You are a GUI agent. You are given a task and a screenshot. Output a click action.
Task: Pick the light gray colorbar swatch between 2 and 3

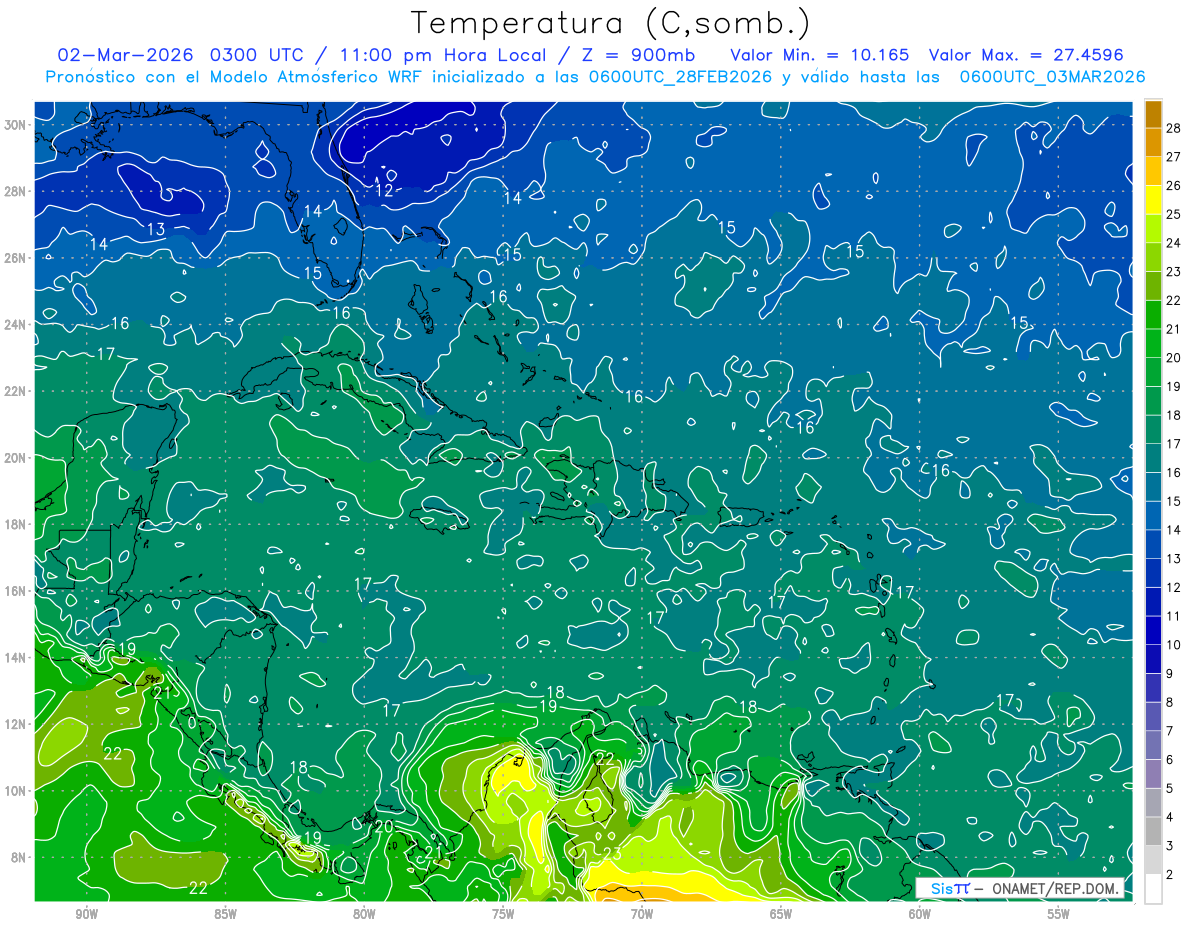click(x=1153, y=861)
